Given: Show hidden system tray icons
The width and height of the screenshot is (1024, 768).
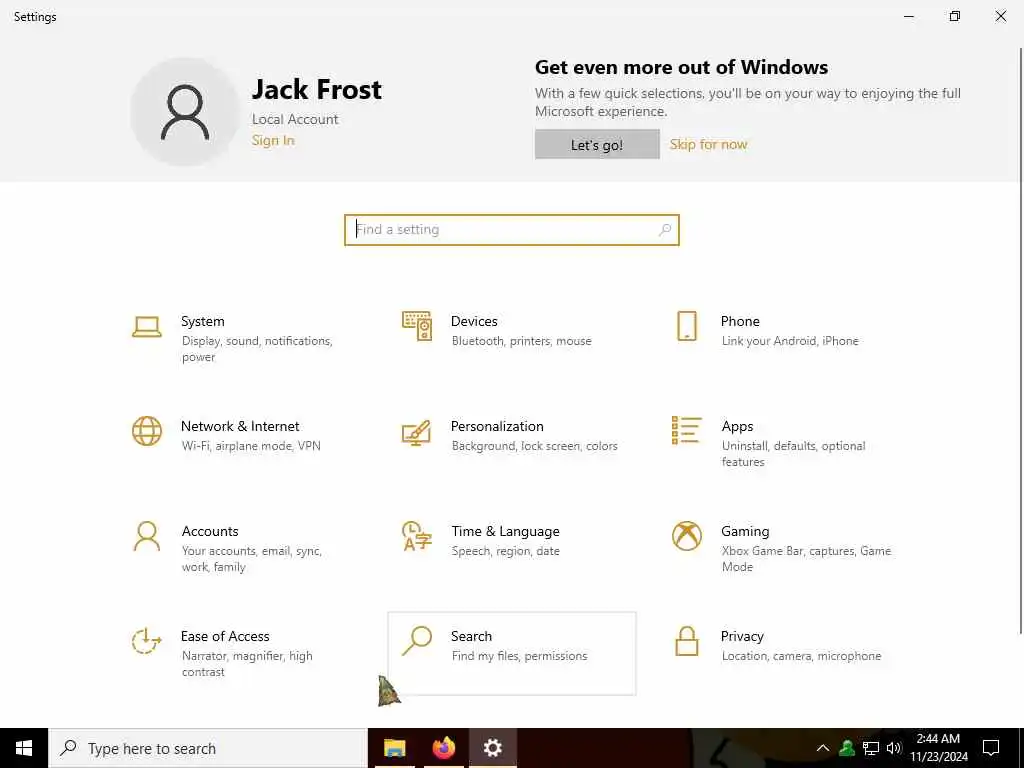Looking at the screenshot, I should [x=823, y=748].
